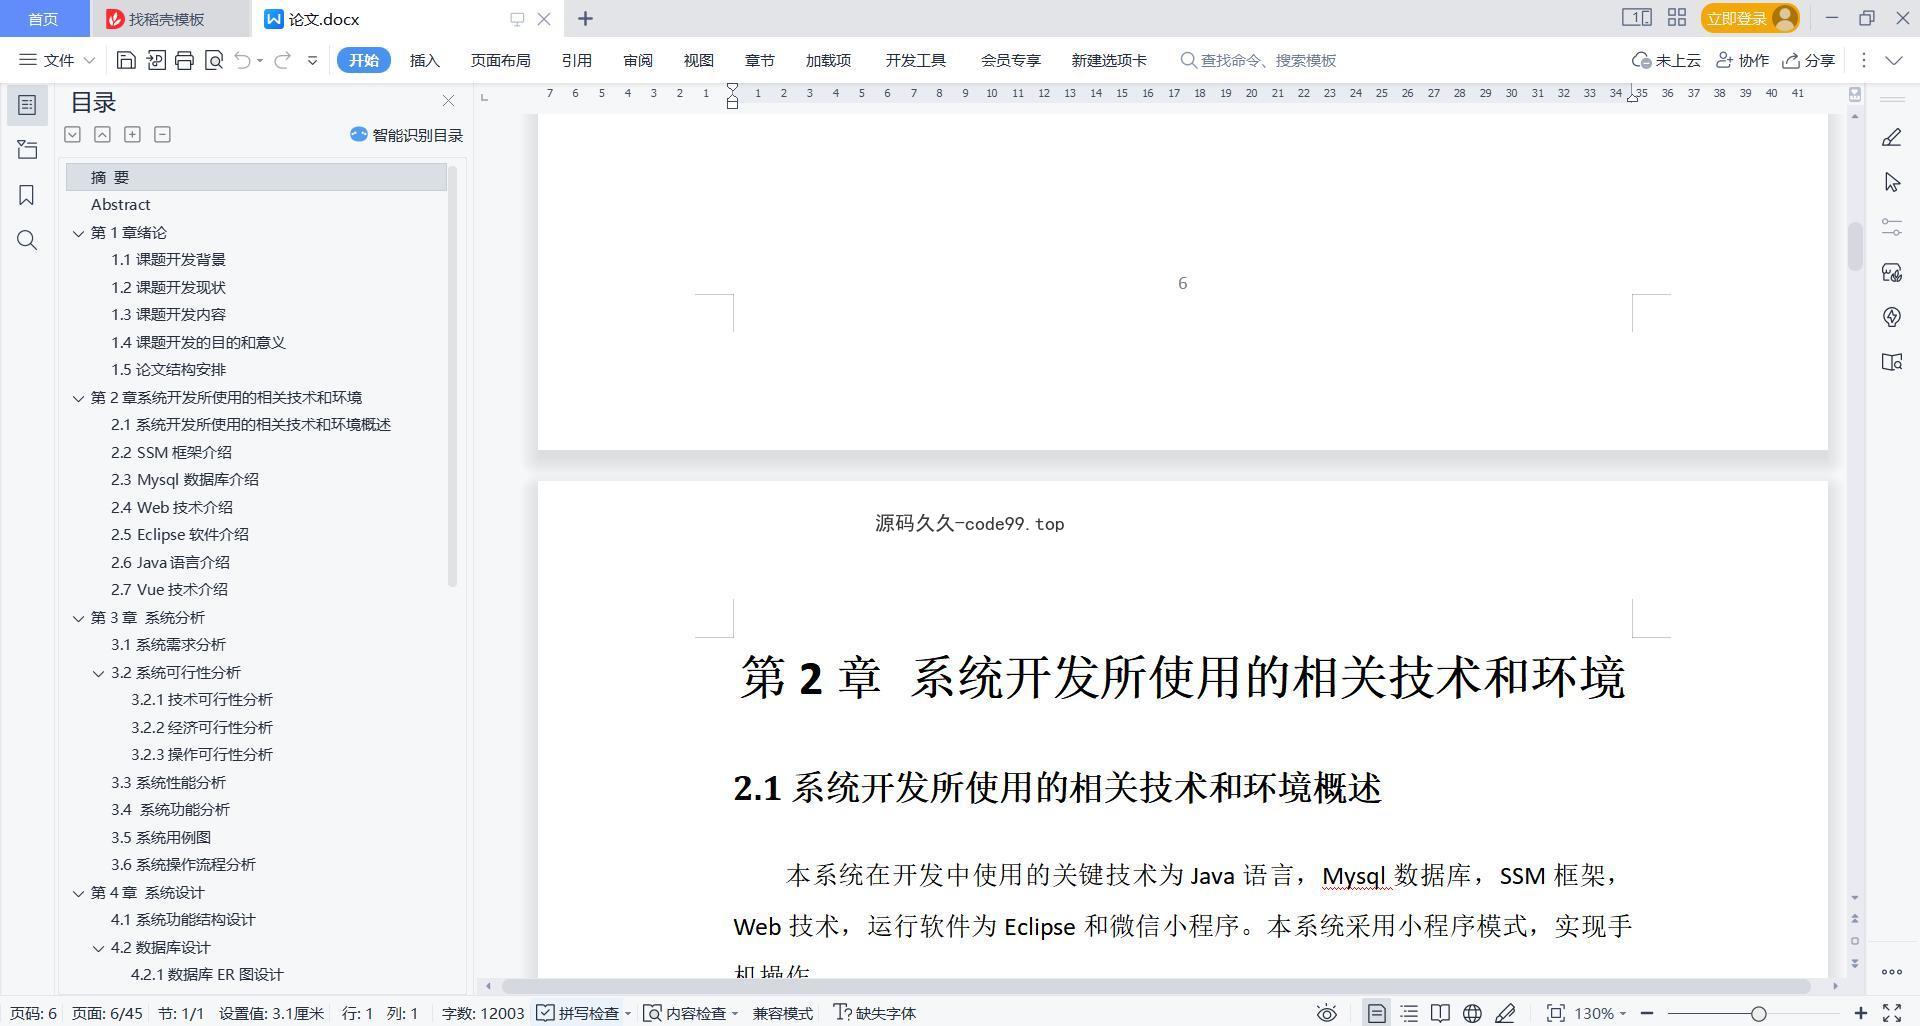Screen dimensions: 1920x1026
Task: Collapse 第 1 章绪论 tree node
Action: pyautogui.click(x=78, y=233)
